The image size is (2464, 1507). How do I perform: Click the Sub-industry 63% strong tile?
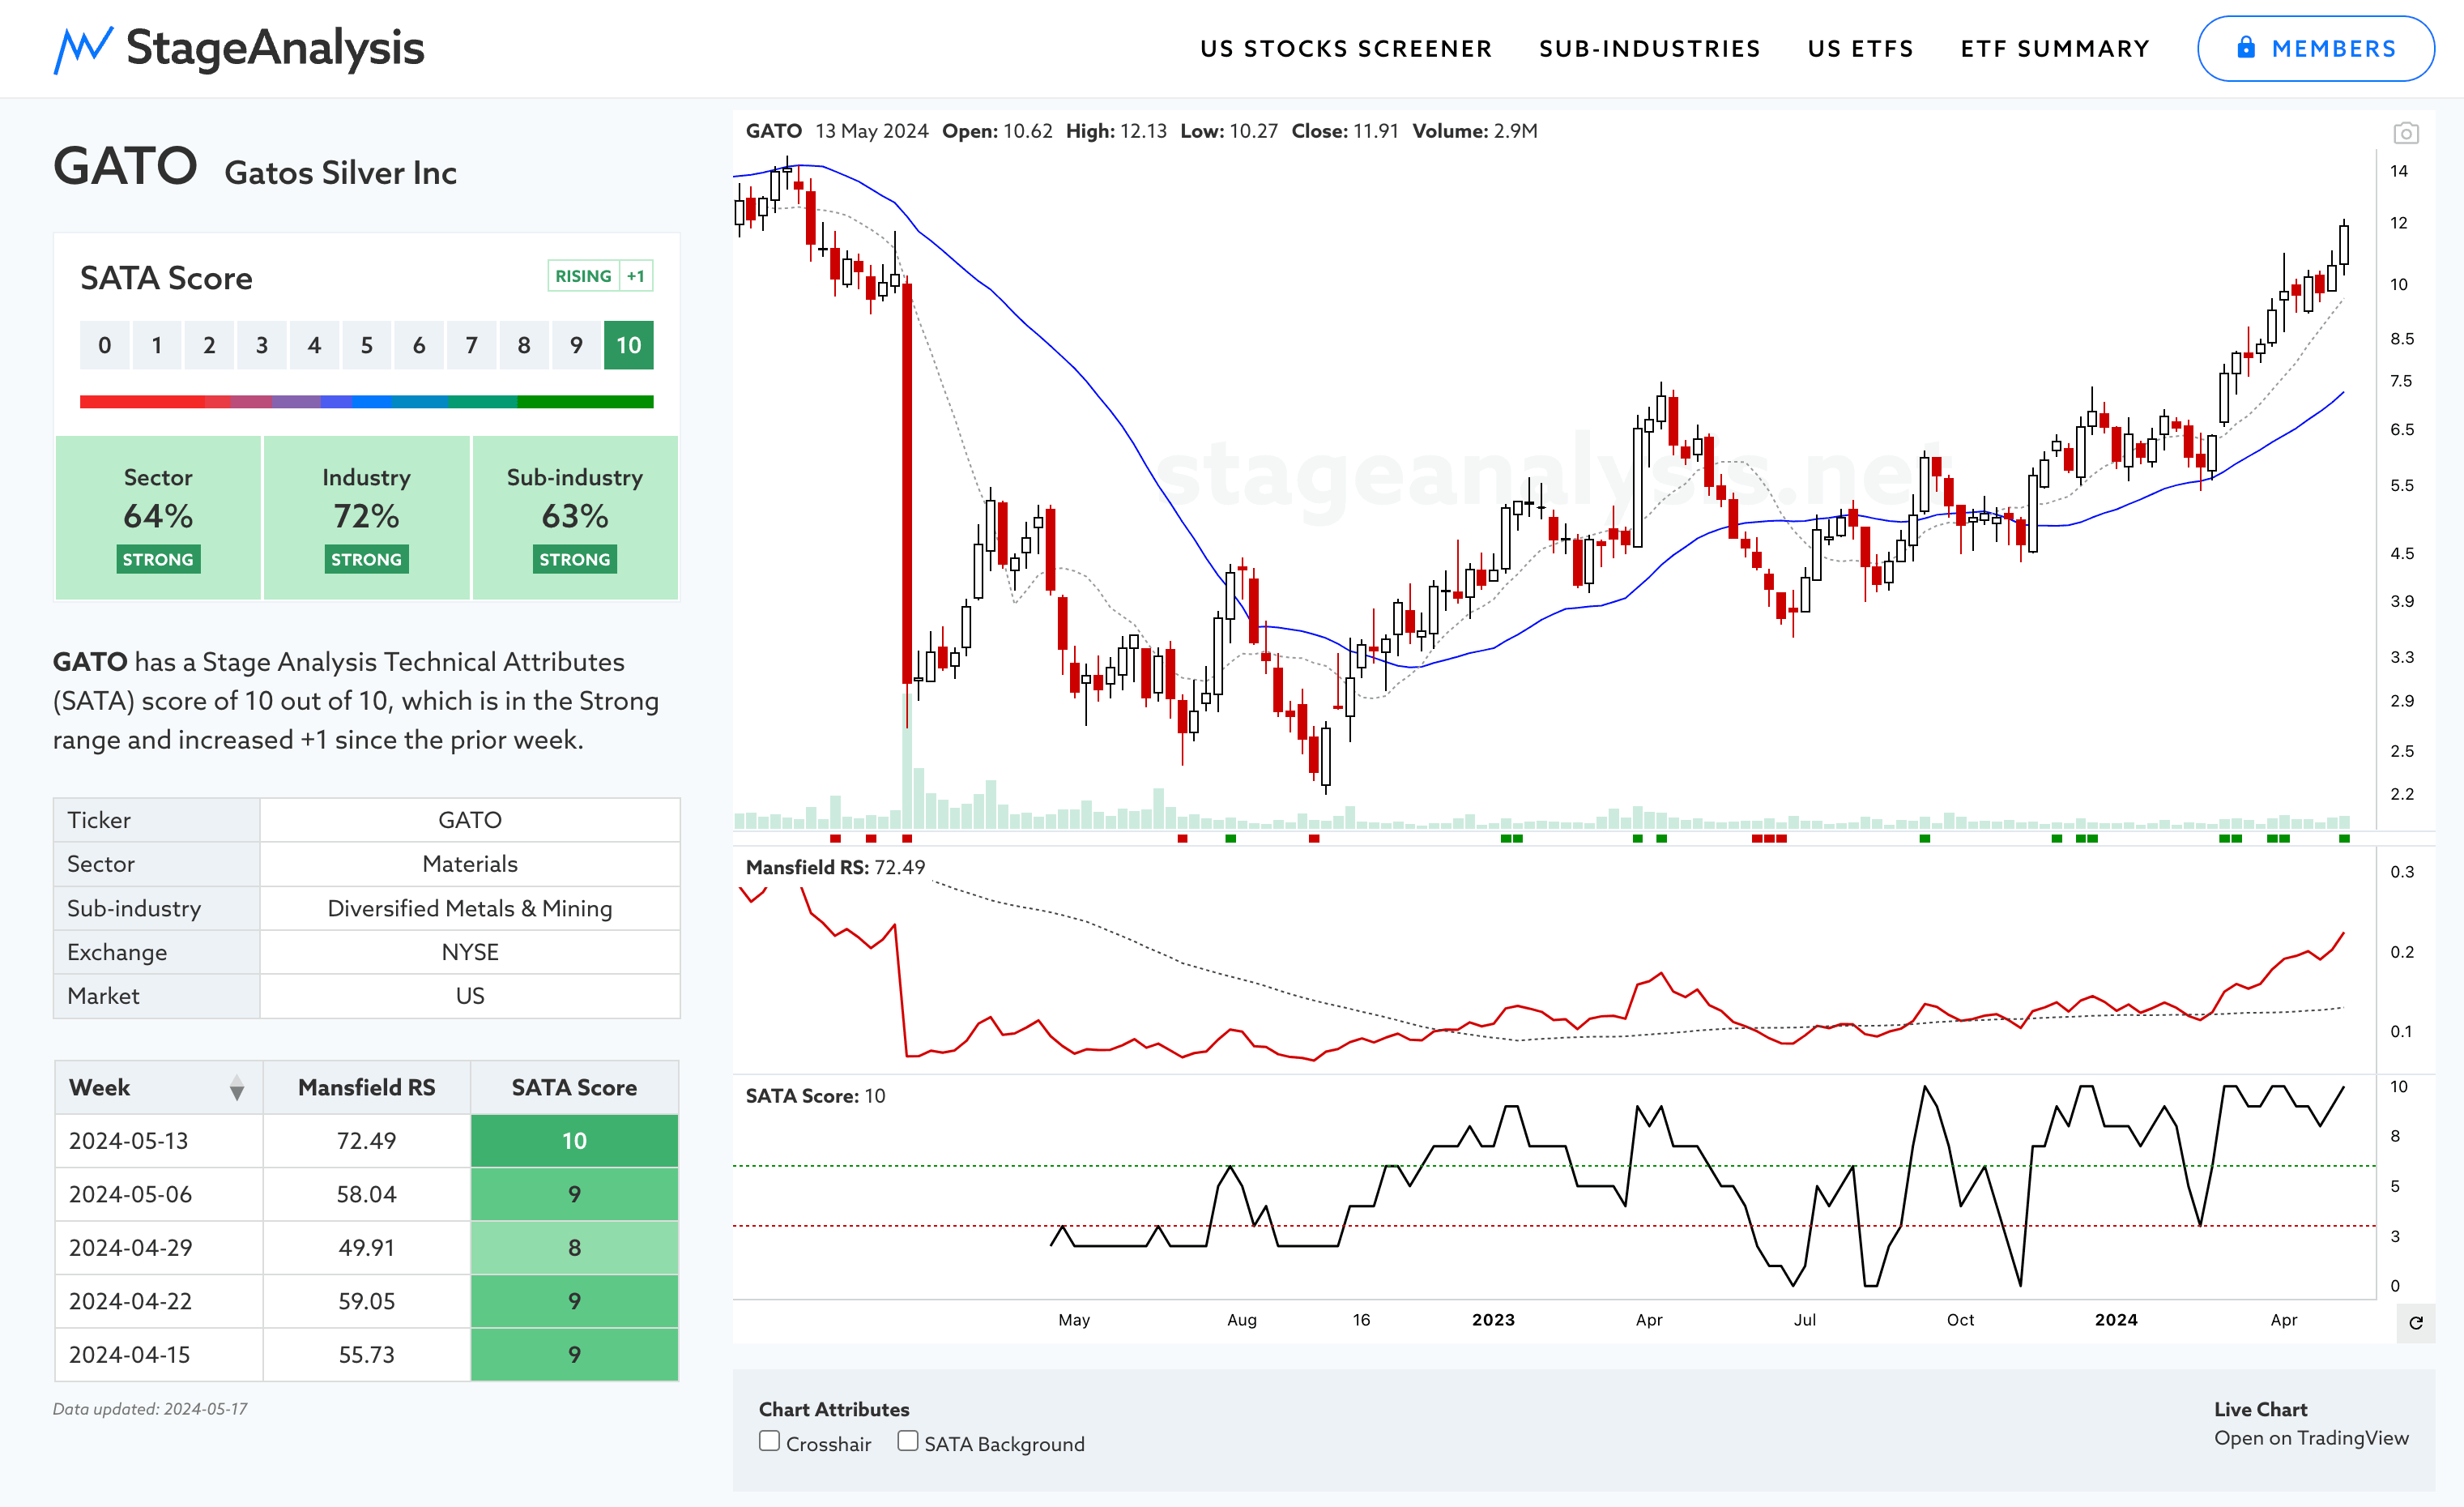pos(575,517)
